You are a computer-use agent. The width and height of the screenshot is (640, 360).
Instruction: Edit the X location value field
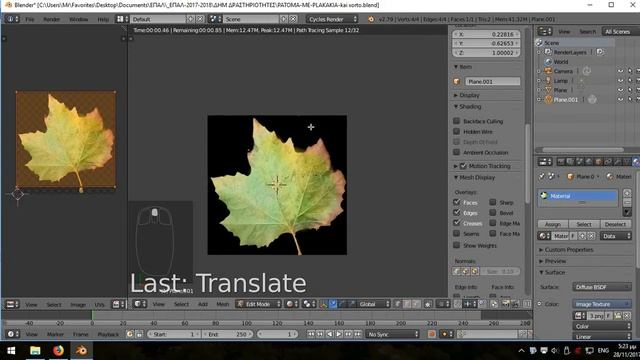(486, 34)
